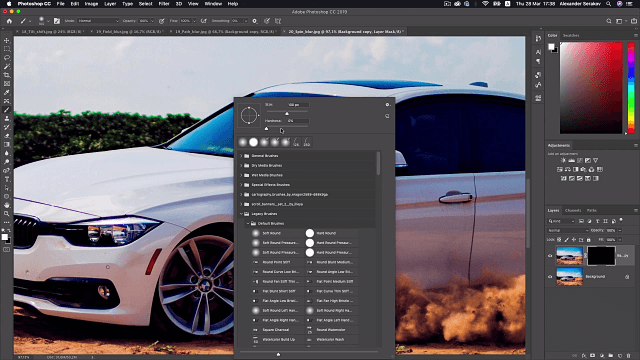This screenshot has height=360, width=640.
Task: Select the Zoom tool
Action: click(7, 213)
